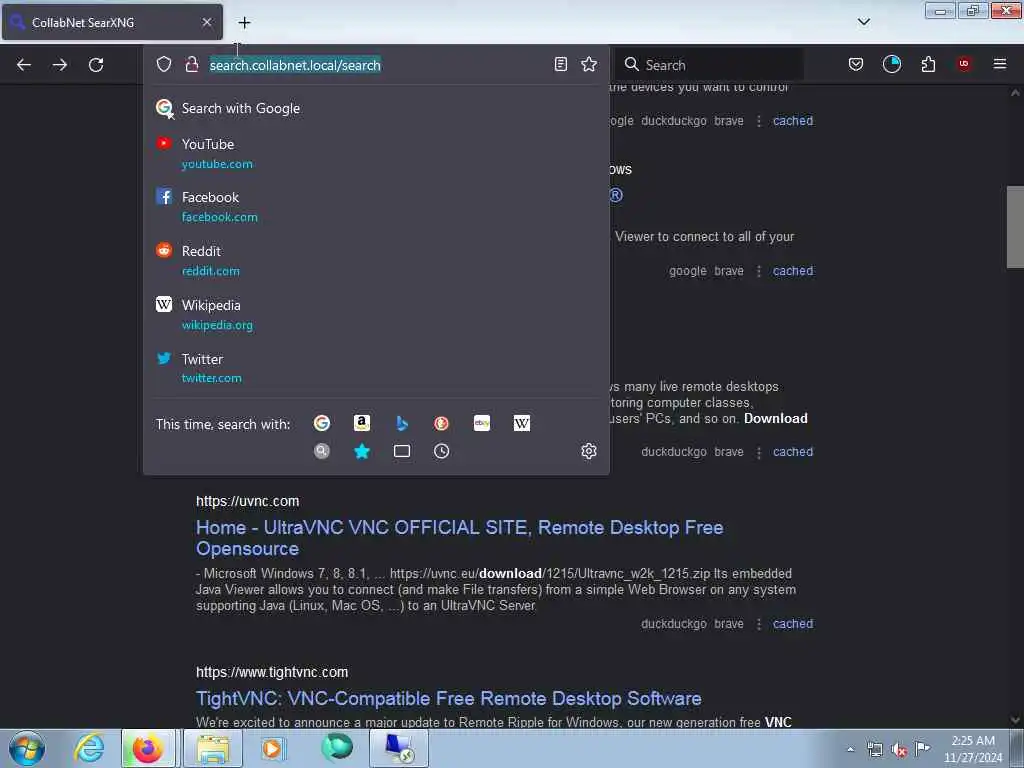The height and width of the screenshot is (768, 1024).
Task: Open the TightVNC result title link
Action: [x=449, y=699]
